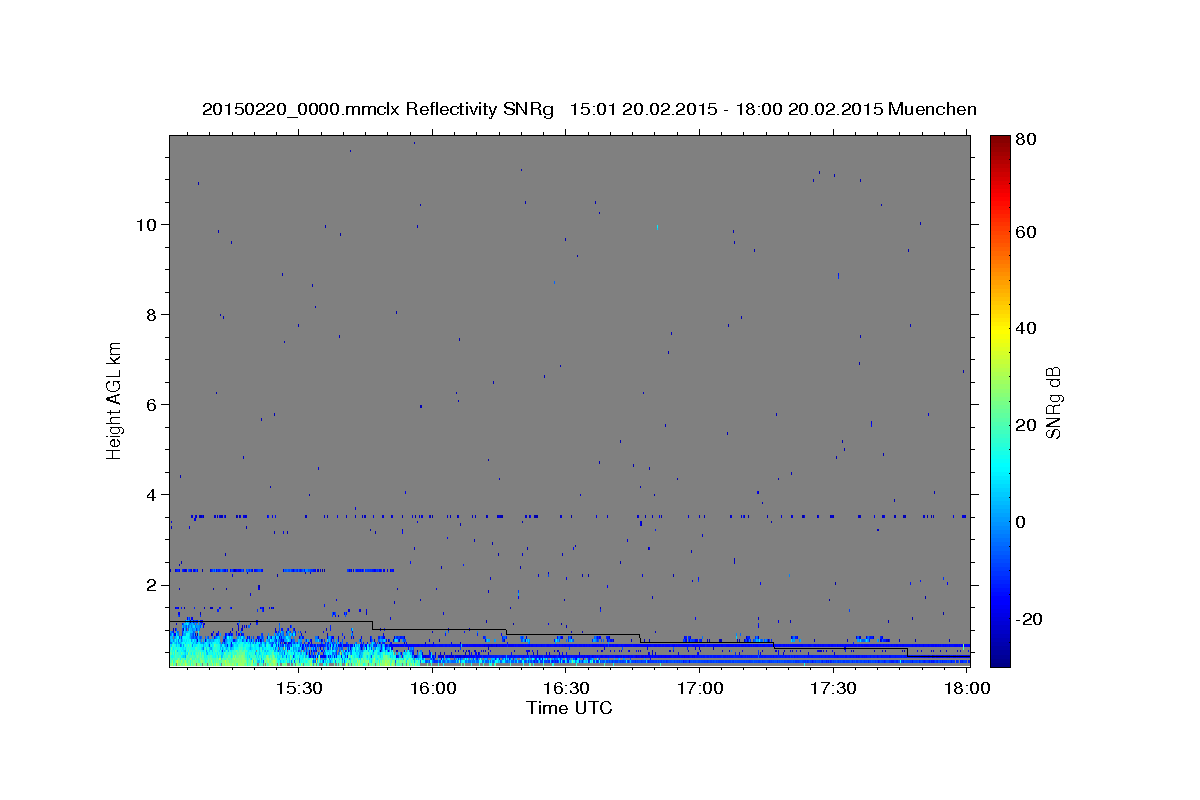Click the 15:30 time tick label
This screenshot has height=800, width=1200.
tap(299, 689)
